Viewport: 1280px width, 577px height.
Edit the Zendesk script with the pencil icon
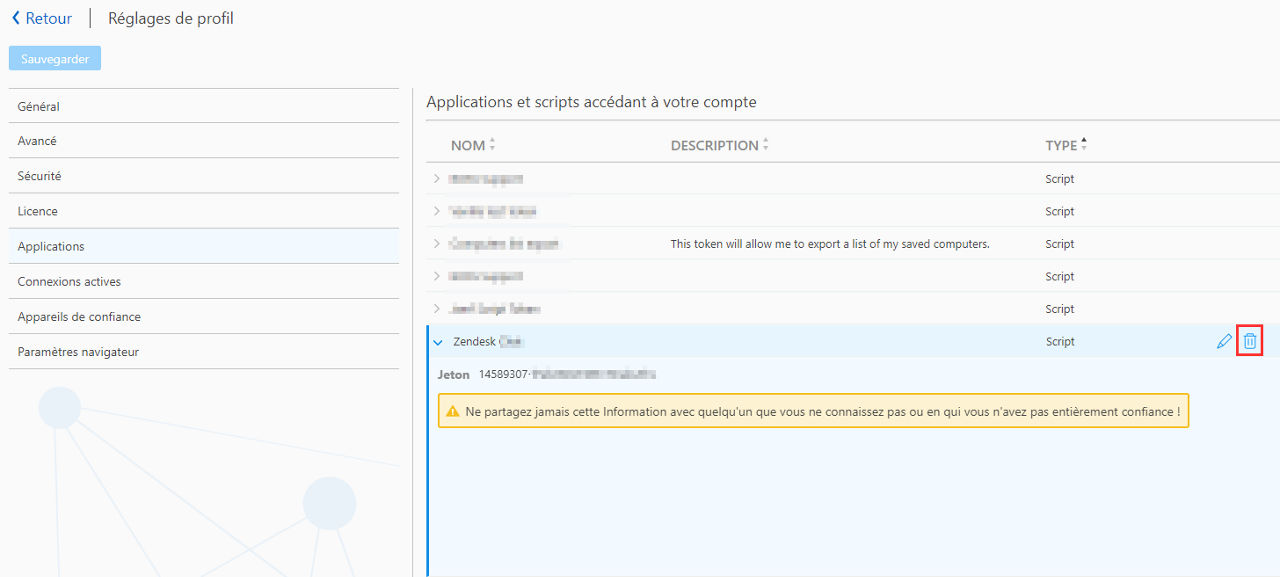click(1224, 342)
